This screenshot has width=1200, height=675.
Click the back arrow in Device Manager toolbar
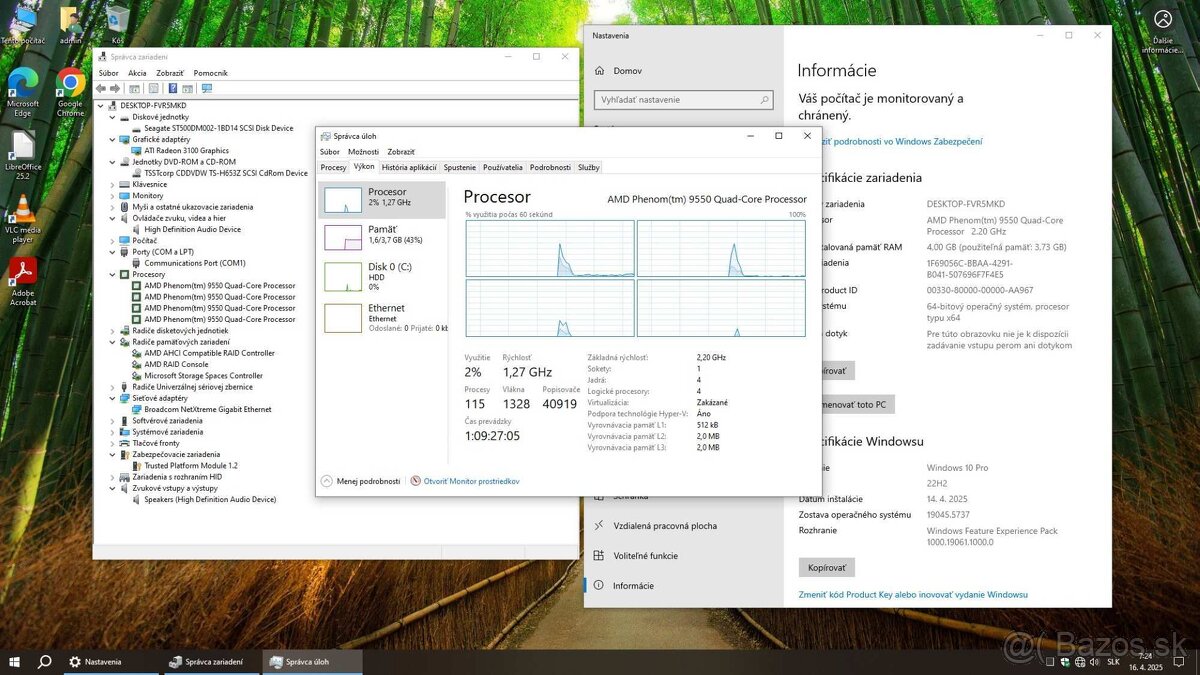point(100,88)
